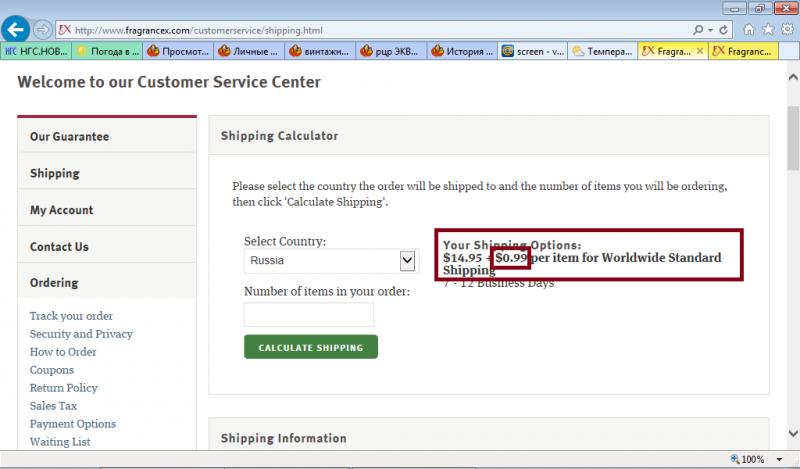Expand the Select Country dropdown
This screenshot has height=469, width=800.
pyautogui.click(x=407, y=261)
